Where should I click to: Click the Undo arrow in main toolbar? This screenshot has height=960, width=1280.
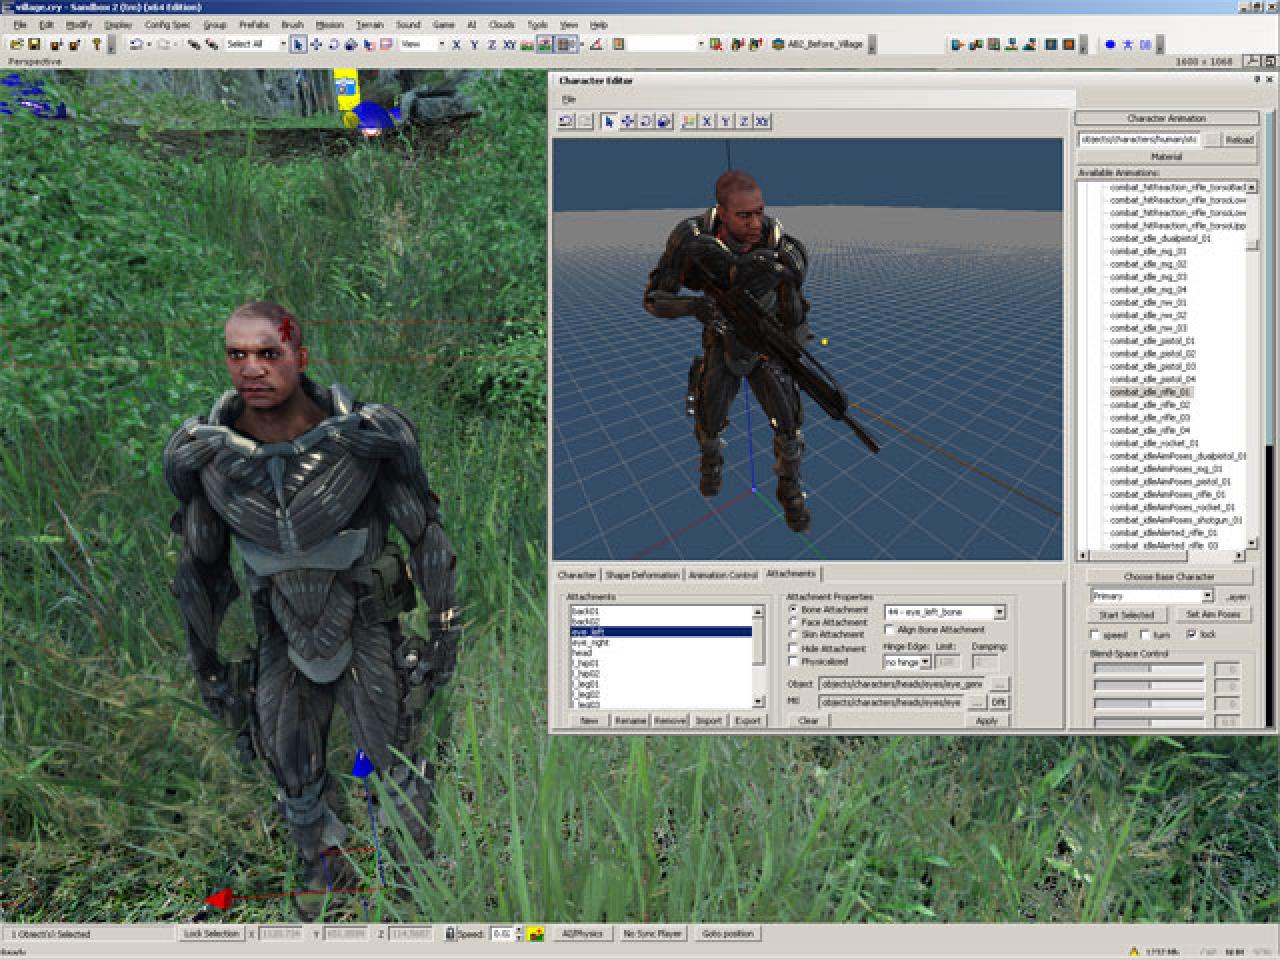[x=135, y=44]
